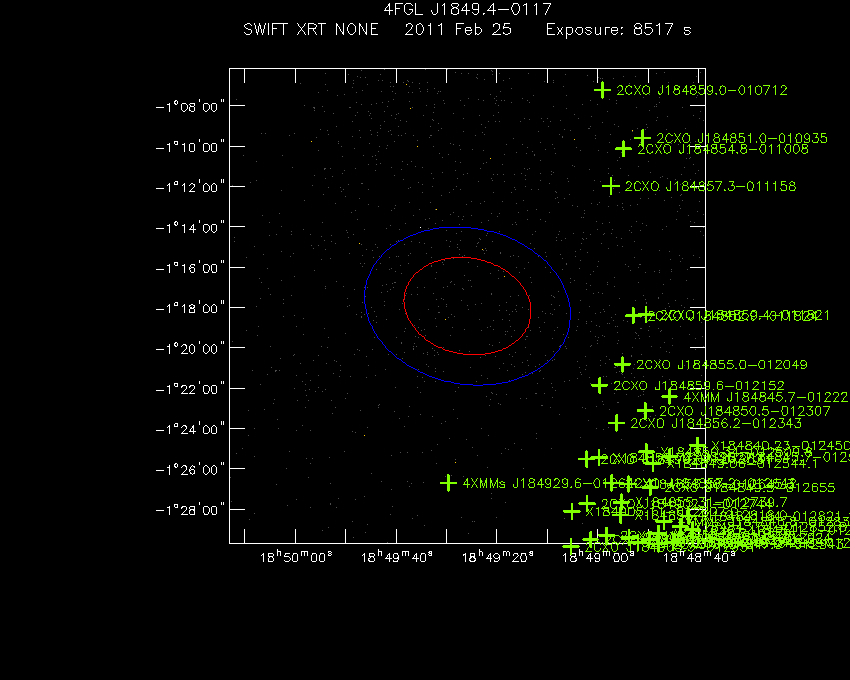
Task: Click the source label 2CXO J184859.0-010712
Action: click(702, 90)
